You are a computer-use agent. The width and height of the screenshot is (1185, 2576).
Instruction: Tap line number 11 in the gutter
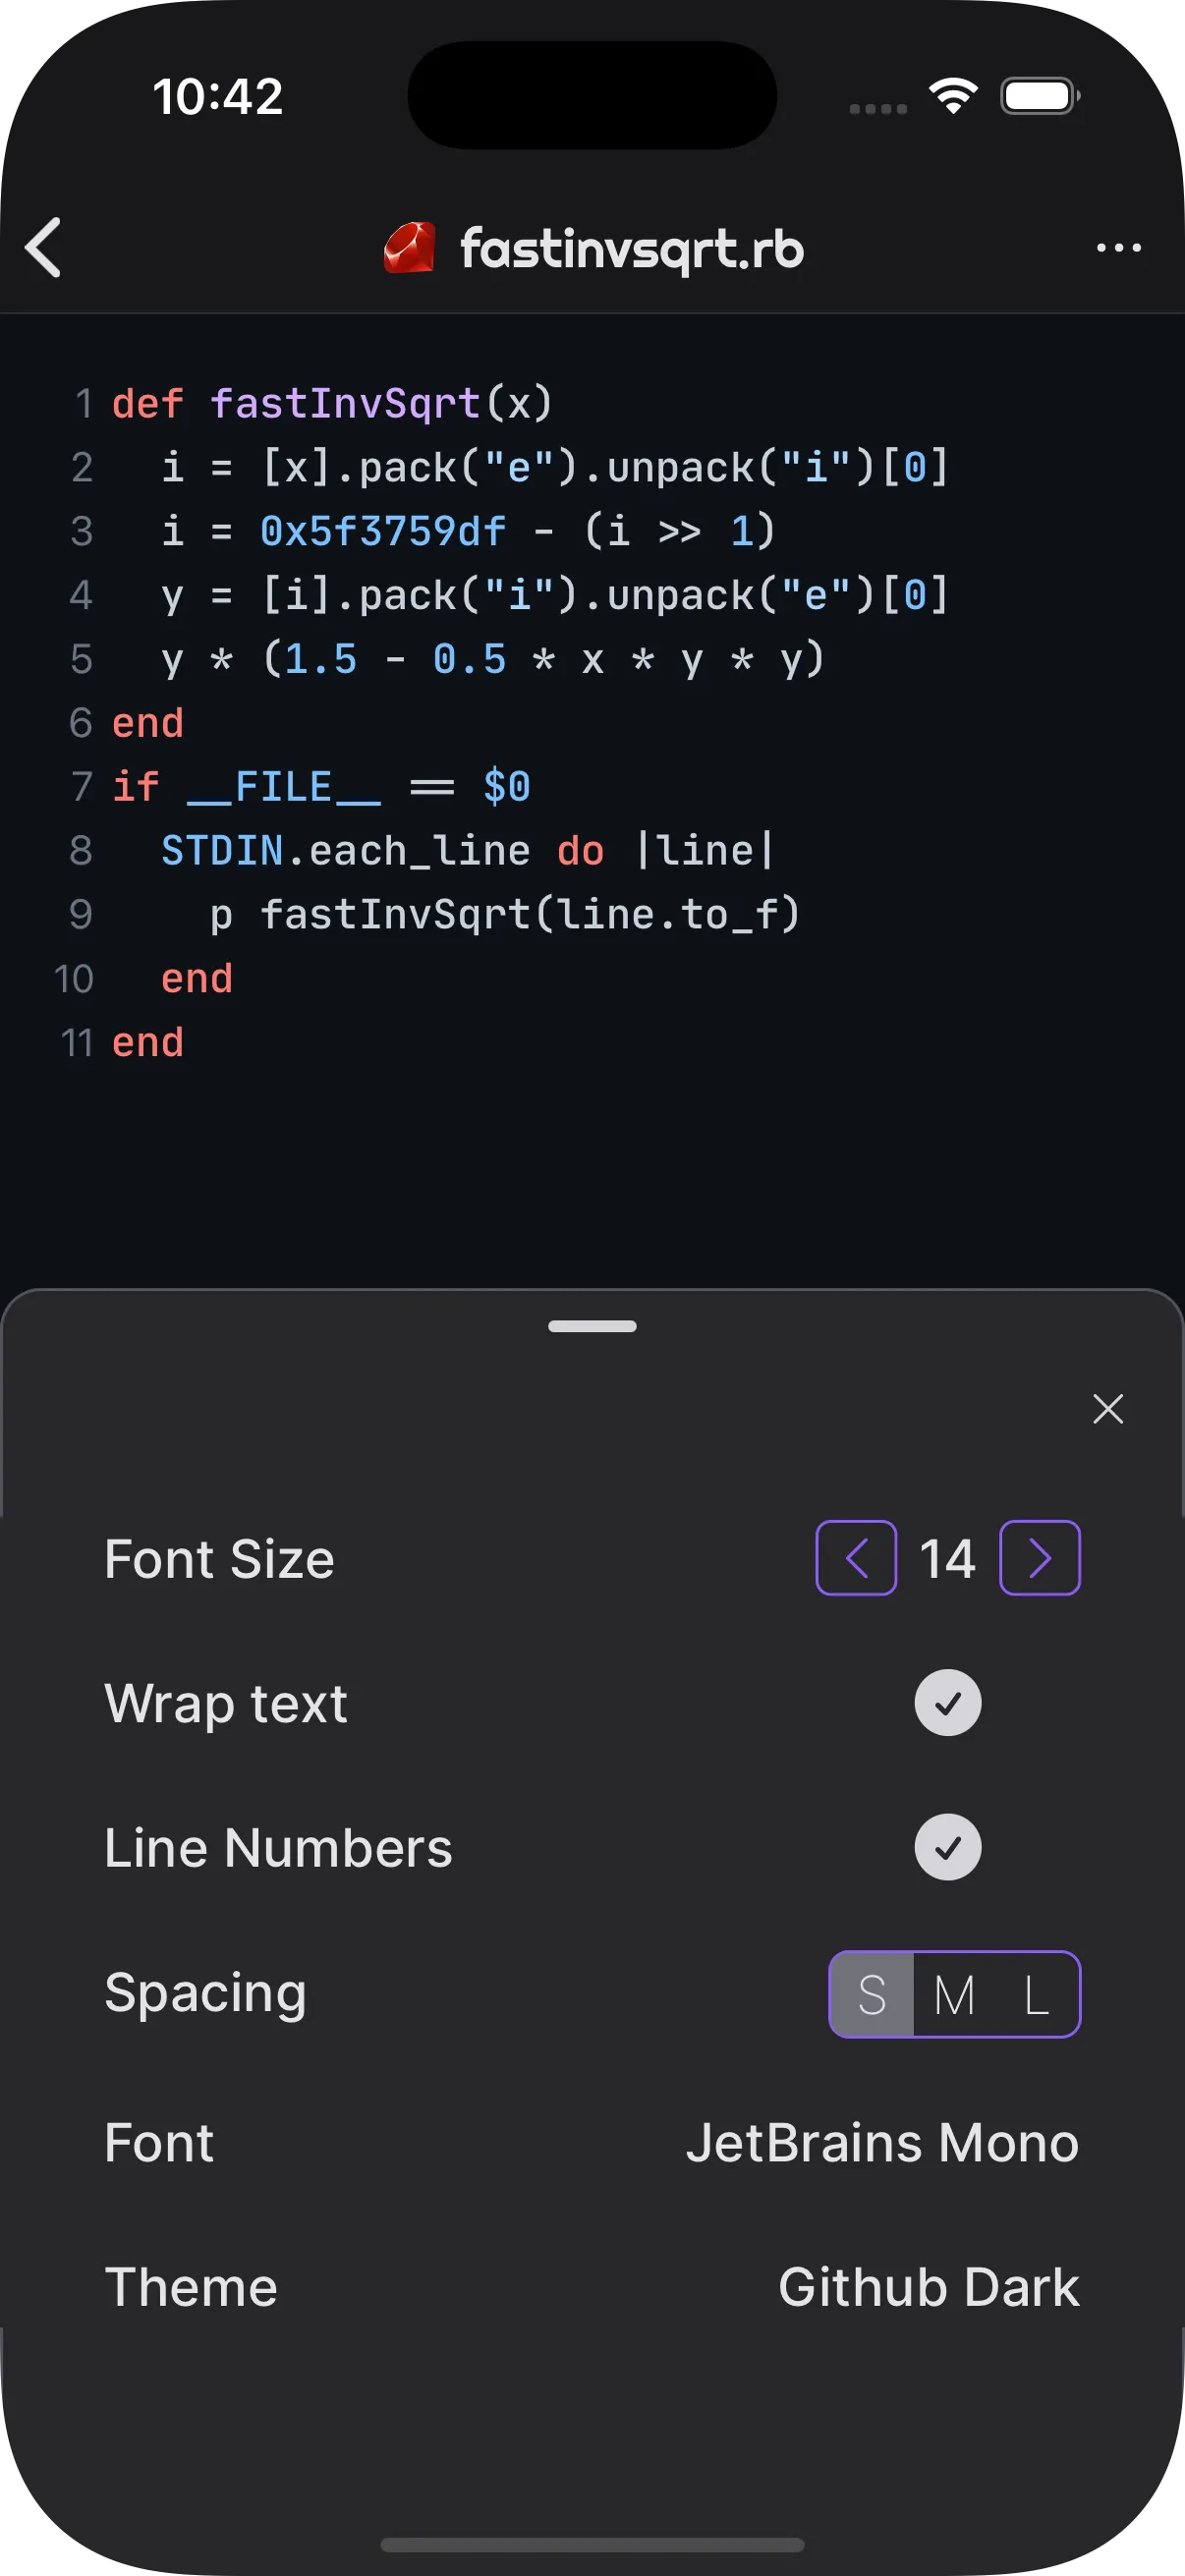tap(77, 1043)
